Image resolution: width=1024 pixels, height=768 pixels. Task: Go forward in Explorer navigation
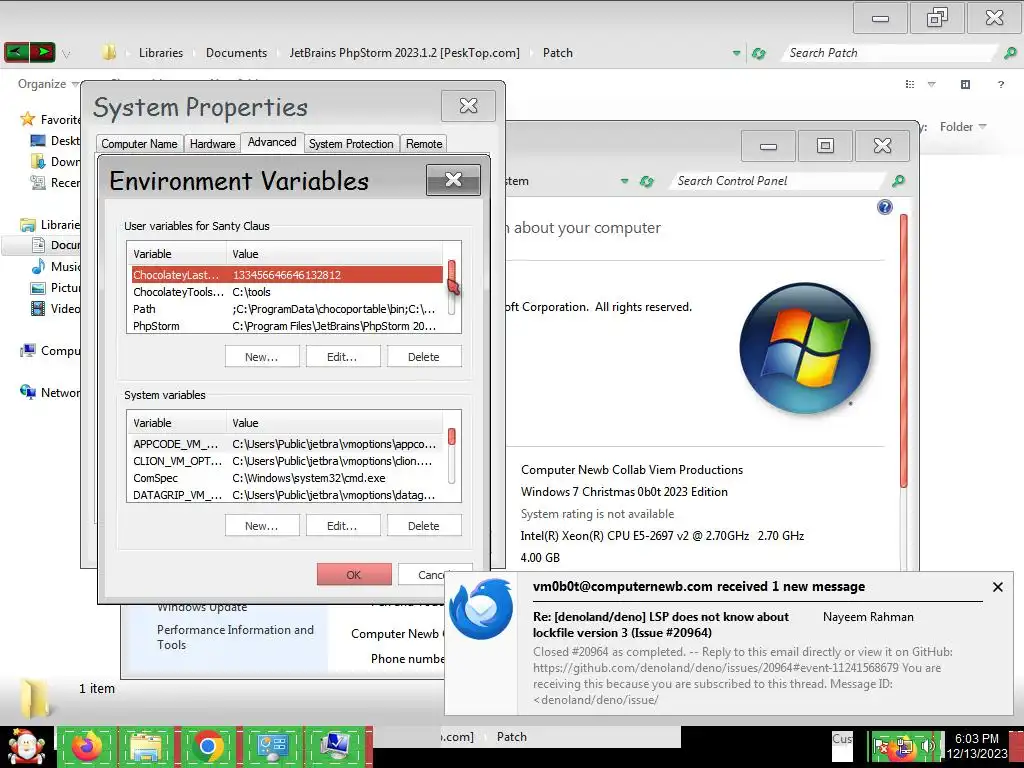point(42,52)
